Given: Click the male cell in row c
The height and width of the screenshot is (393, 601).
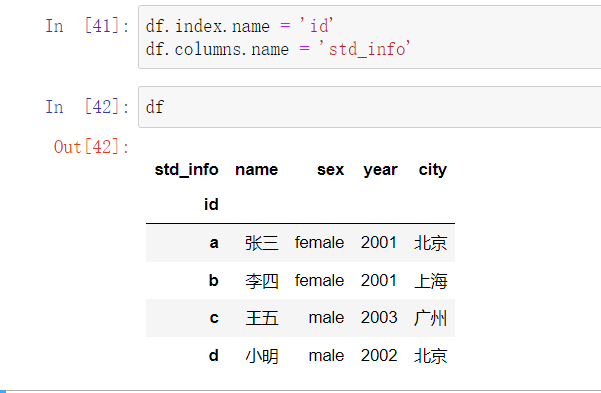Looking at the screenshot, I should 326,318.
